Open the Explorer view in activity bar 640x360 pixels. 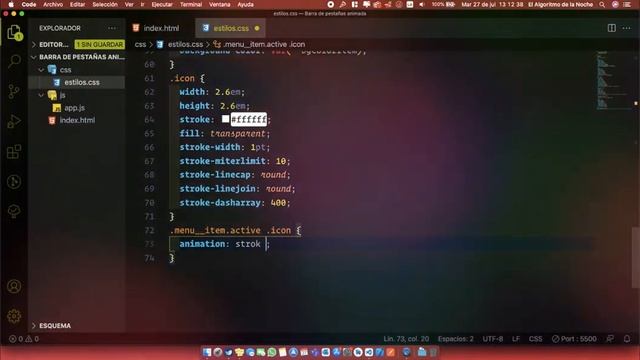point(14,33)
